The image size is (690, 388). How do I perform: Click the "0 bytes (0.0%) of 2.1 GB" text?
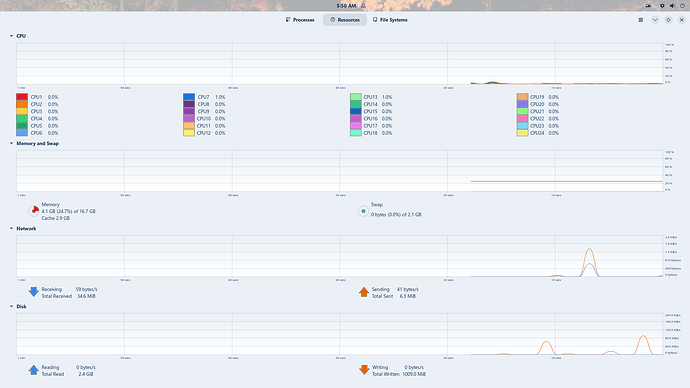[x=396, y=215]
